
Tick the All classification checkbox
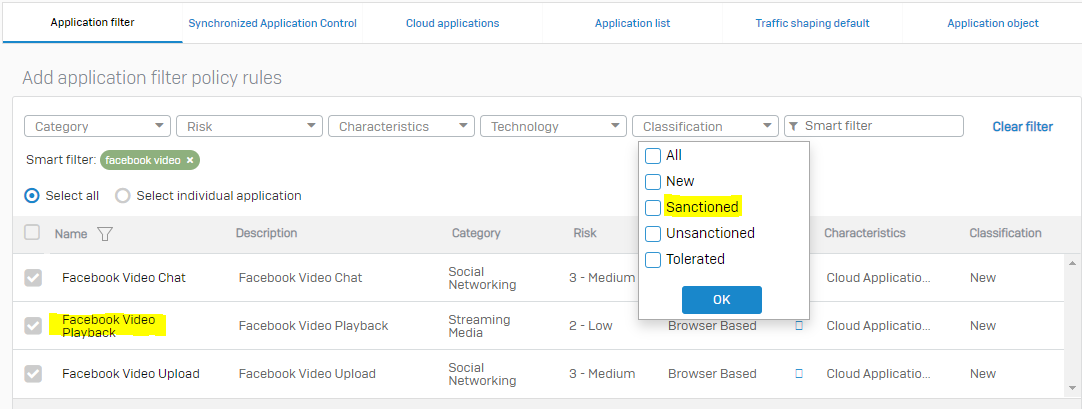coord(653,156)
